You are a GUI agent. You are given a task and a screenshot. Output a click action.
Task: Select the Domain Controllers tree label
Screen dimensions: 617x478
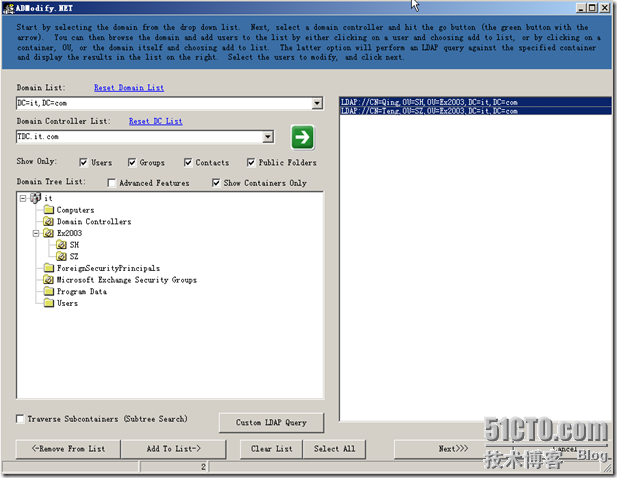click(x=94, y=221)
